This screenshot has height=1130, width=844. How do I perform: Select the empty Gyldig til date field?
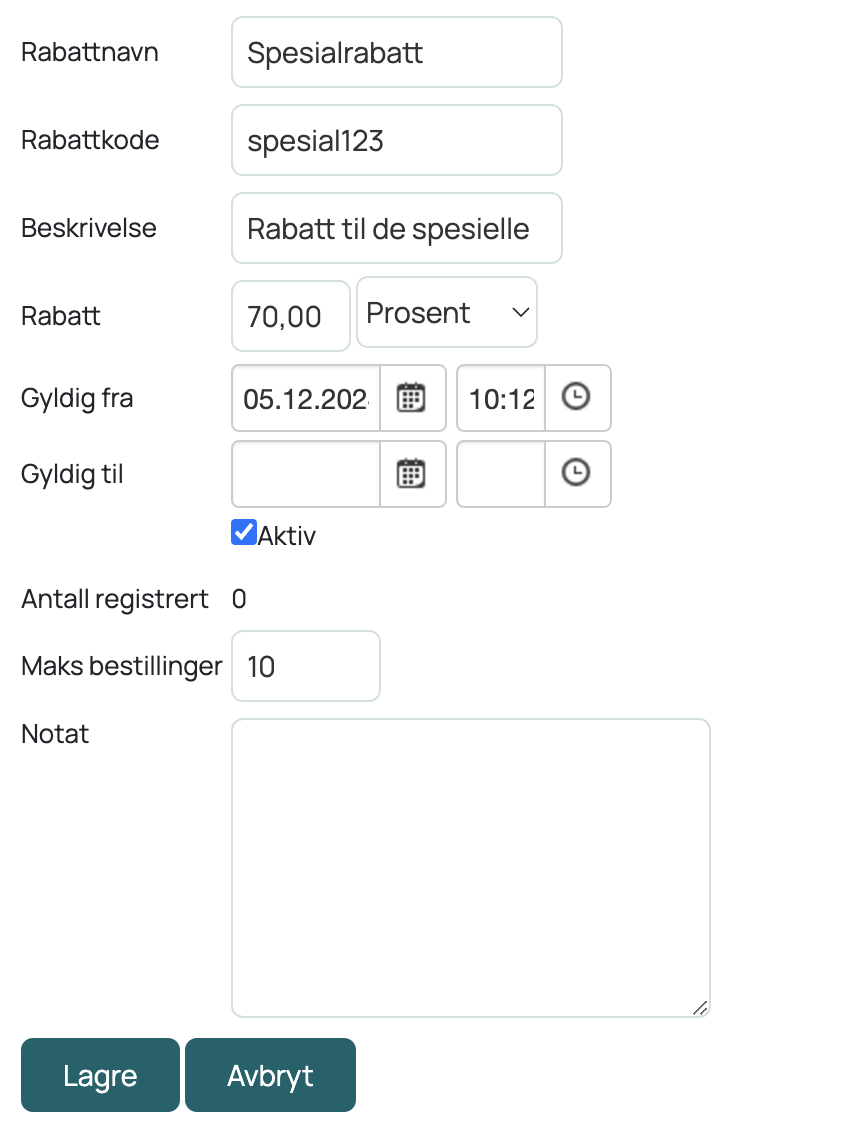tap(306, 474)
